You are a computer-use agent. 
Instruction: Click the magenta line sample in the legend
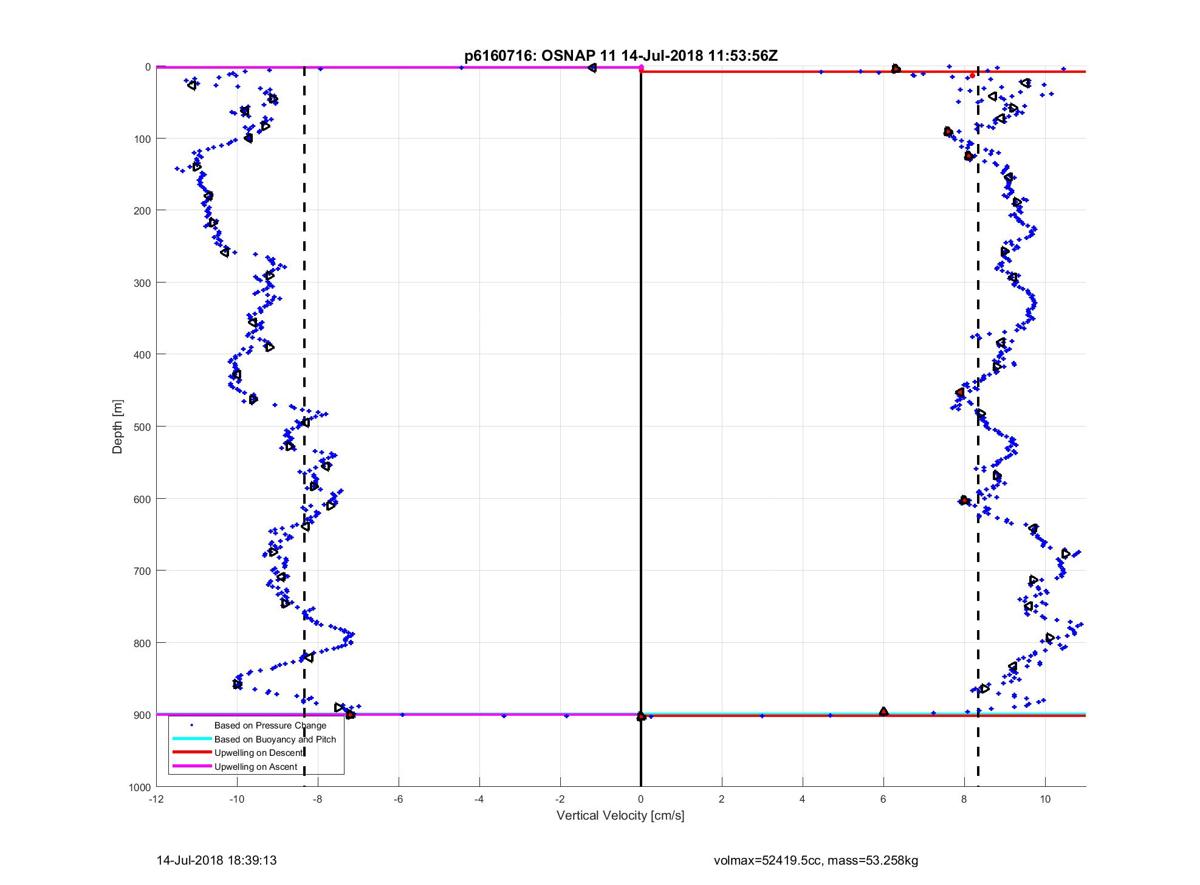pos(192,766)
